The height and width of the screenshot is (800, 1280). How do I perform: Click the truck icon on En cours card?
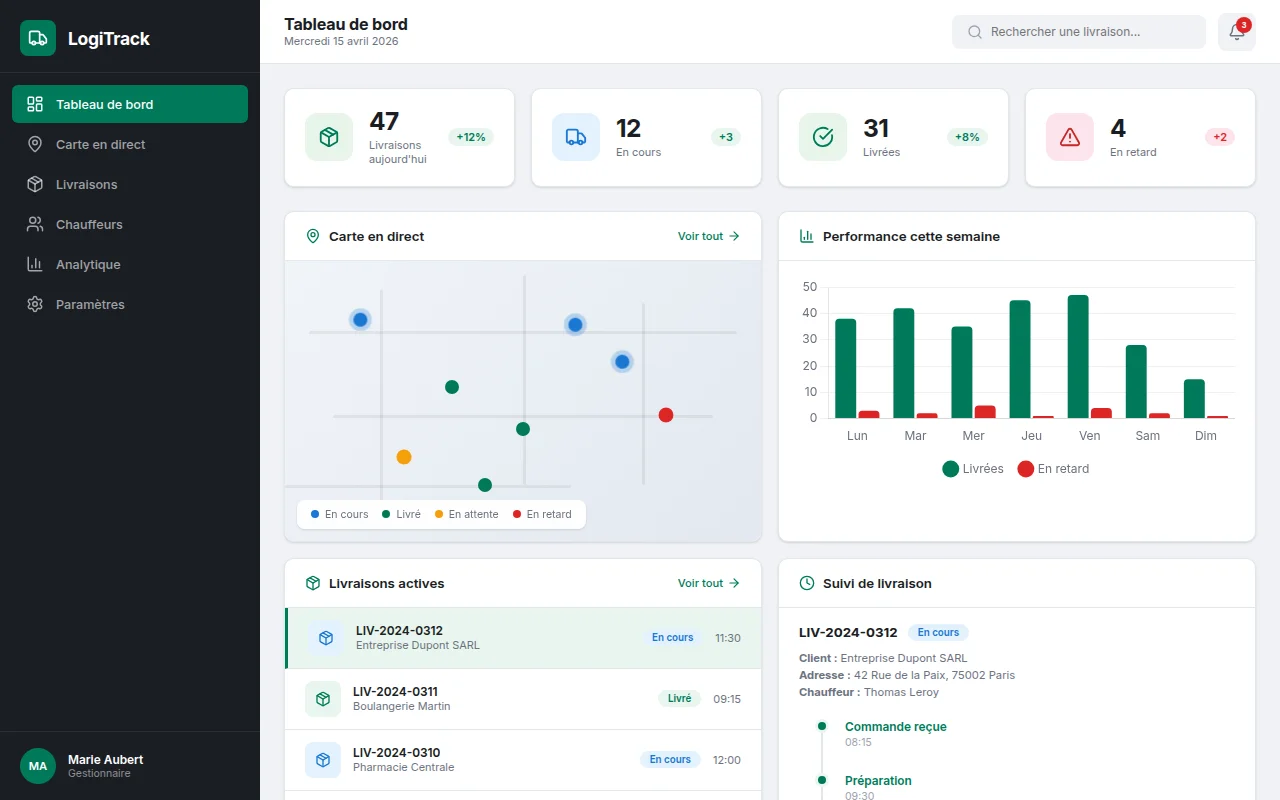click(x=576, y=137)
